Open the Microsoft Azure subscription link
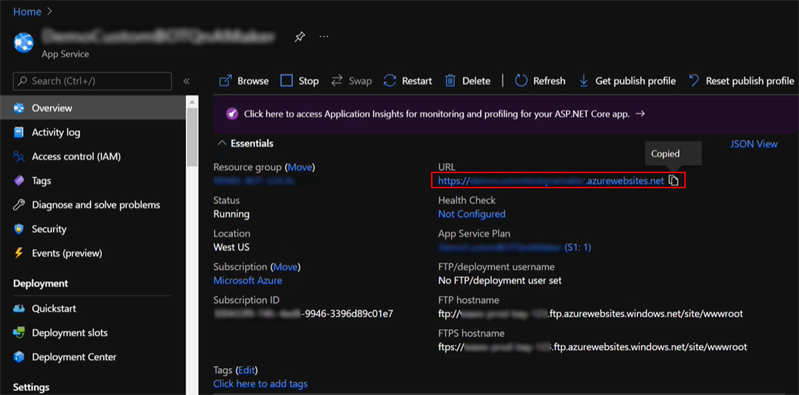Image resolution: width=799 pixels, height=395 pixels. [248, 280]
